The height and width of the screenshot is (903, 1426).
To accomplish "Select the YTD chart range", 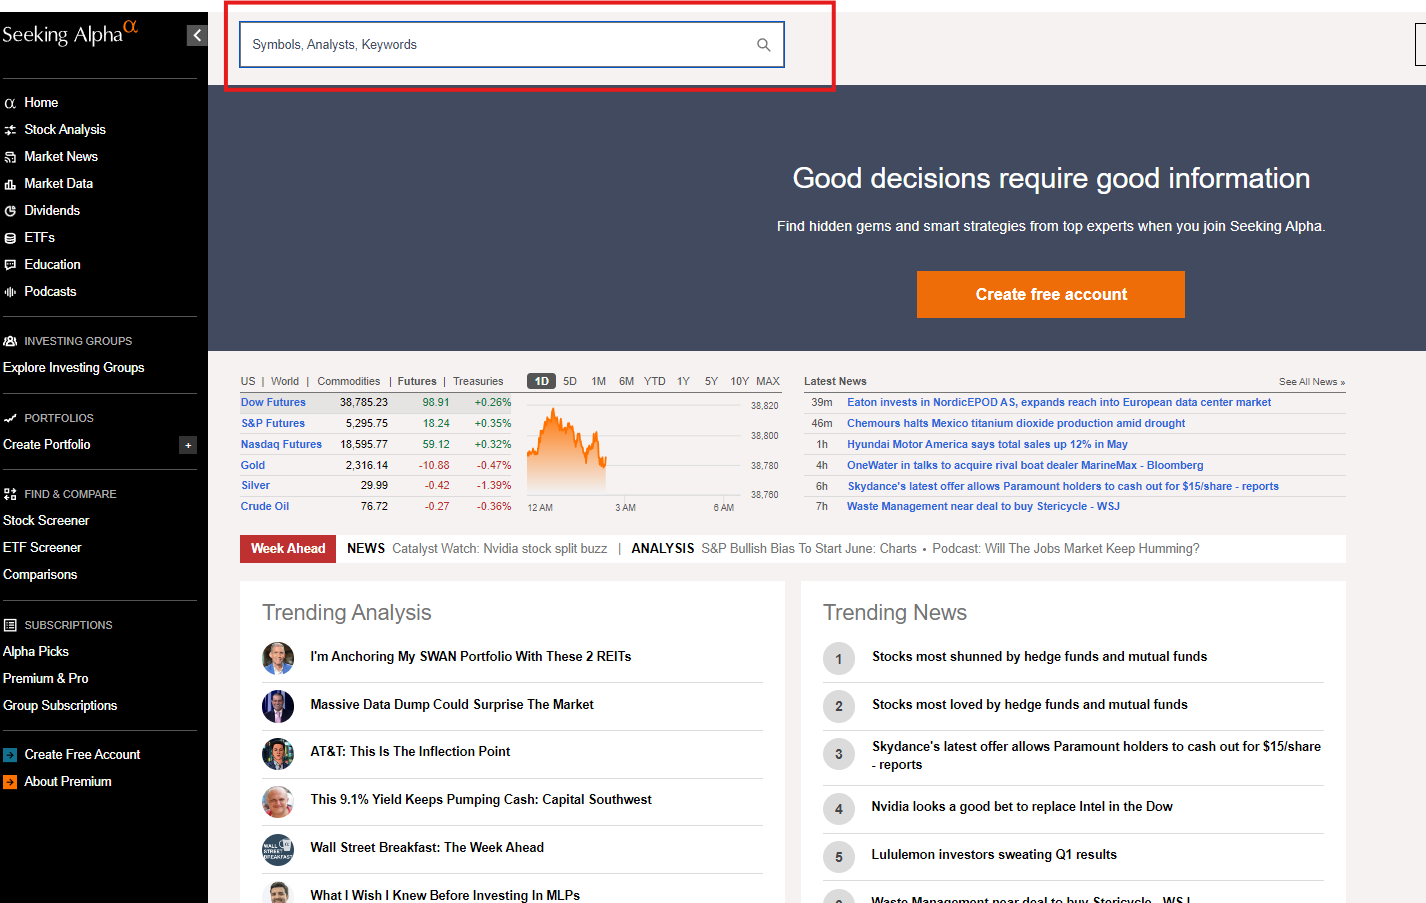I will [x=655, y=381].
